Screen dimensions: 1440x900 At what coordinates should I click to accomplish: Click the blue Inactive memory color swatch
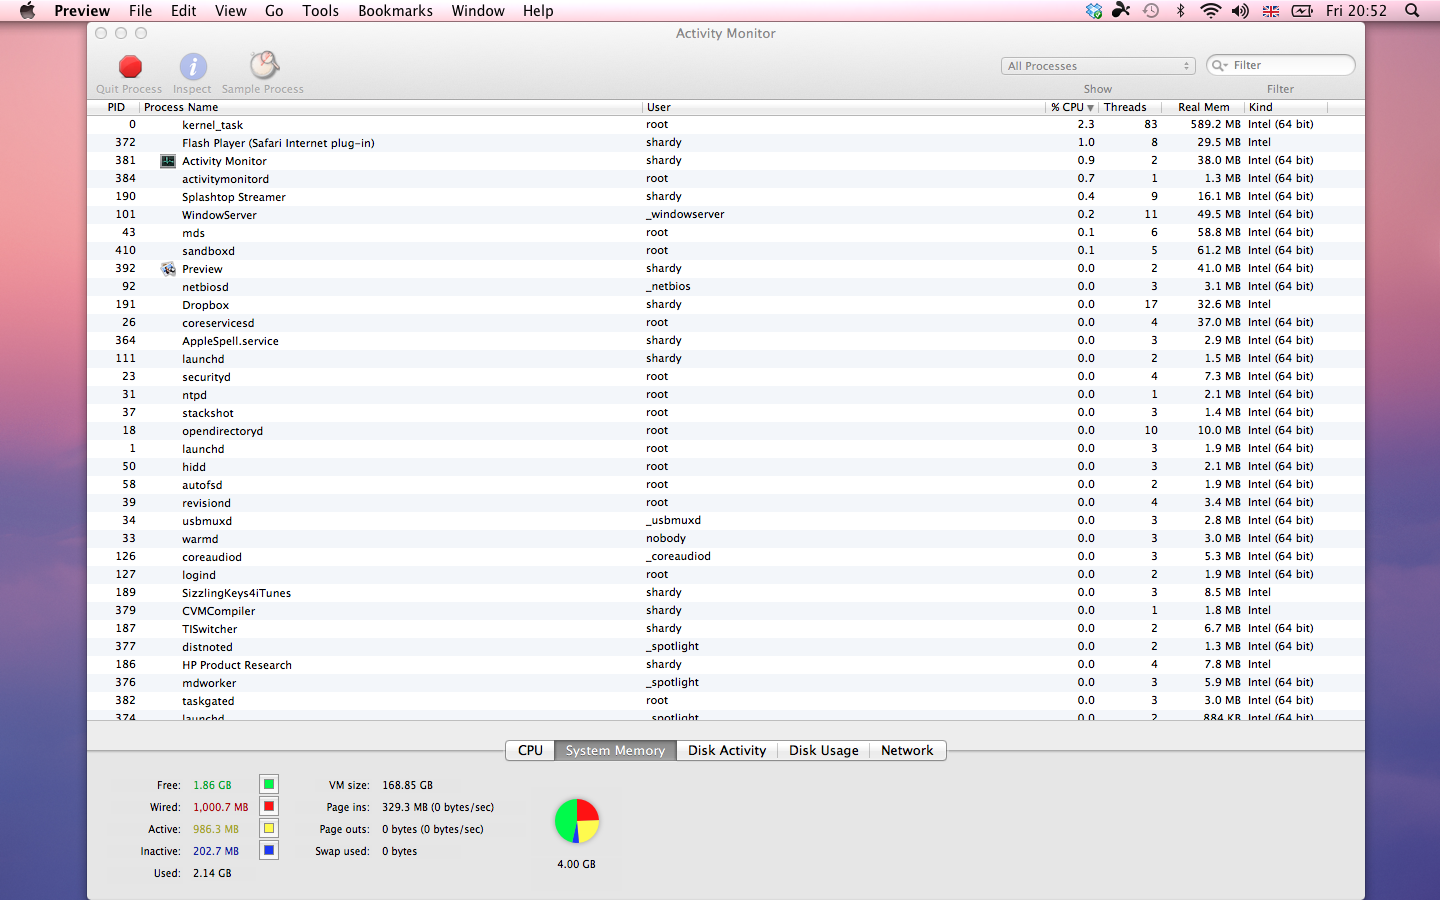pyautogui.click(x=269, y=851)
